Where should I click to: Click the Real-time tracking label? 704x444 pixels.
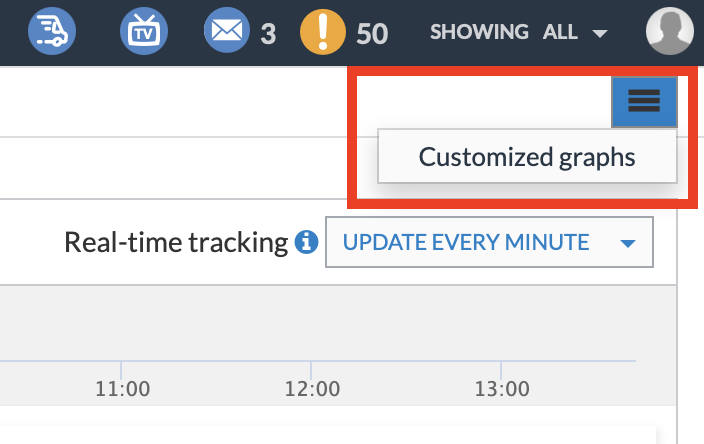(x=176, y=242)
